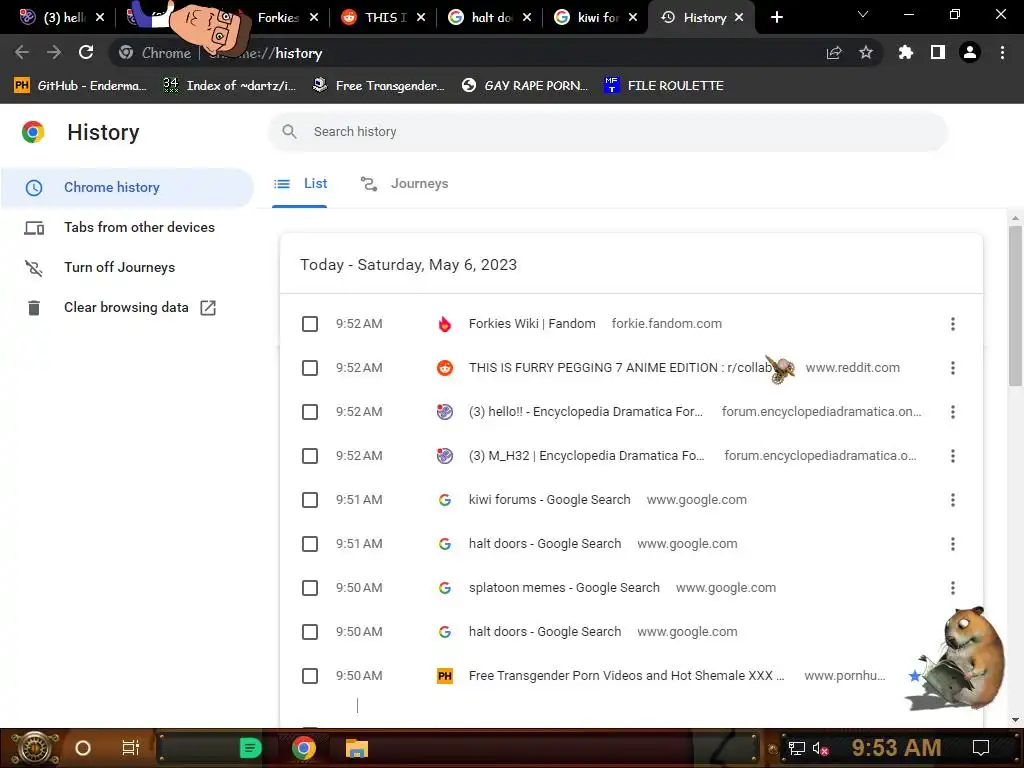Open actions menu for splatoon memes entry
This screenshot has width=1024, height=768.
click(x=953, y=588)
